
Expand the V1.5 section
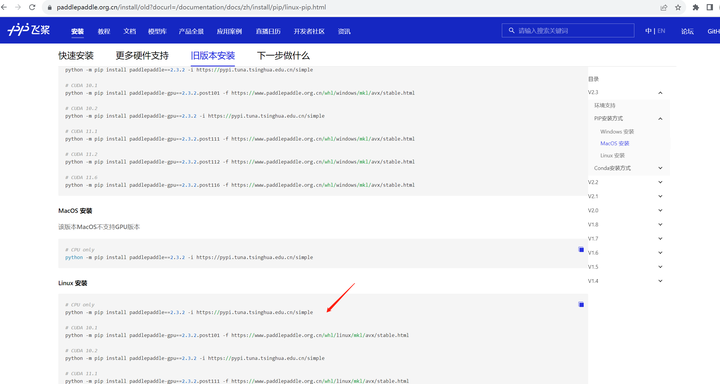point(660,267)
